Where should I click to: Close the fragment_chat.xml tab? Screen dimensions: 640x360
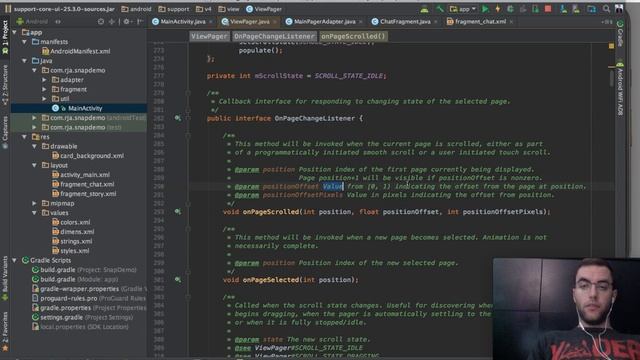tap(511, 22)
